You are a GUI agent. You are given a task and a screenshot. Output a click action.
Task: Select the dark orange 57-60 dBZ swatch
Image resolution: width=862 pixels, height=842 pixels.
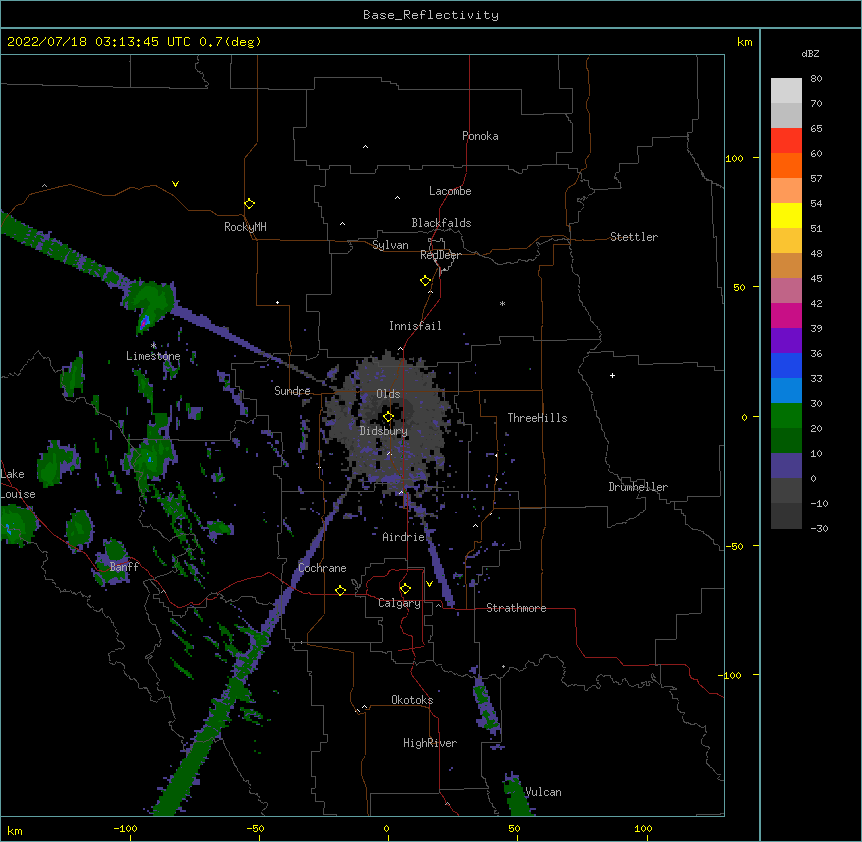[x=786, y=165]
